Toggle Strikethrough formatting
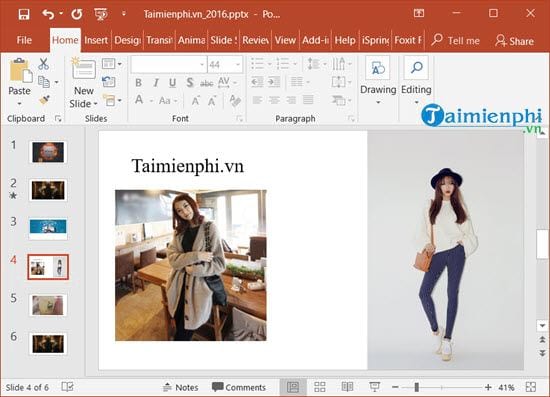This screenshot has width=550, height=397. click(207, 83)
